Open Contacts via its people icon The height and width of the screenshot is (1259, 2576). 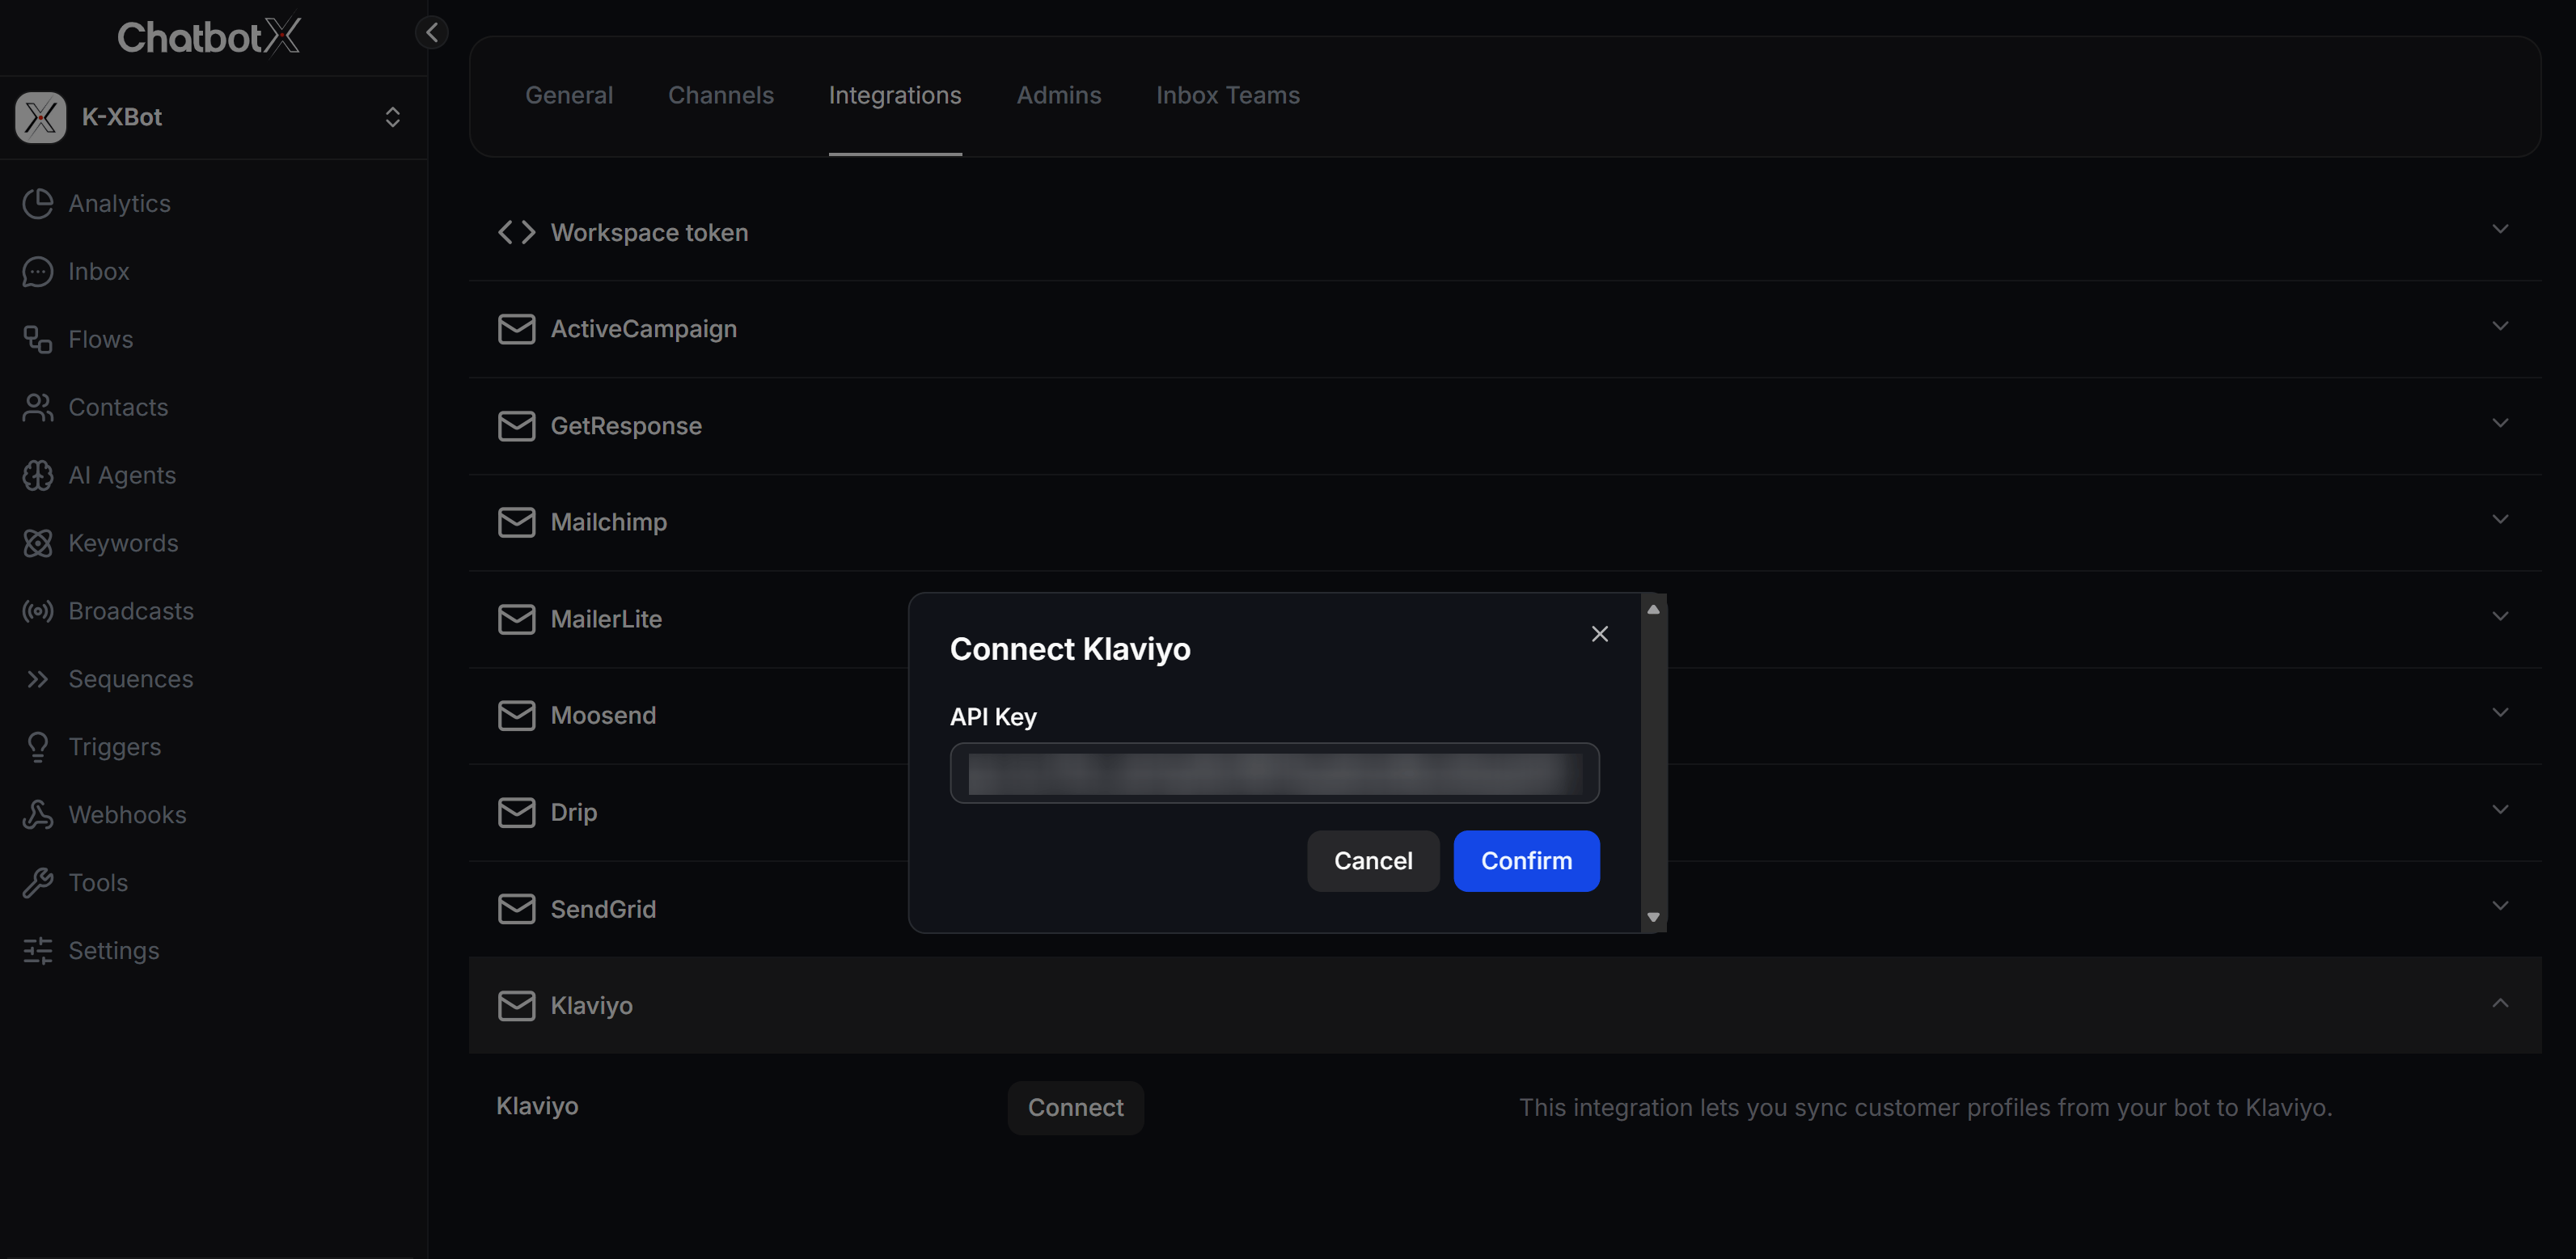coord(38,408)
